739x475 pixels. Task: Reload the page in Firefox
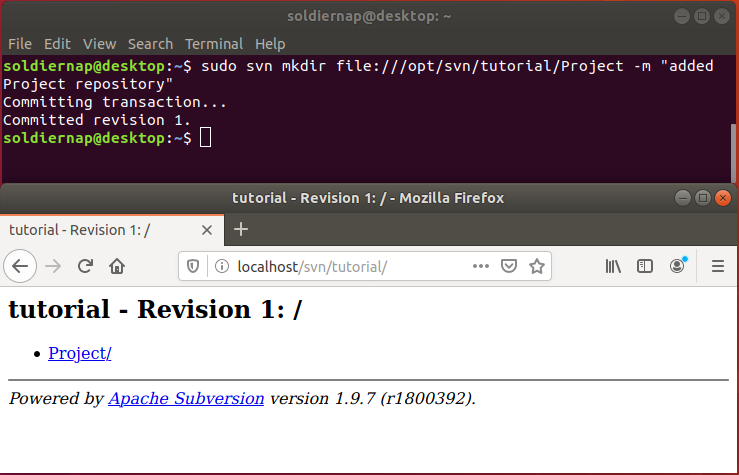[85, 266]
